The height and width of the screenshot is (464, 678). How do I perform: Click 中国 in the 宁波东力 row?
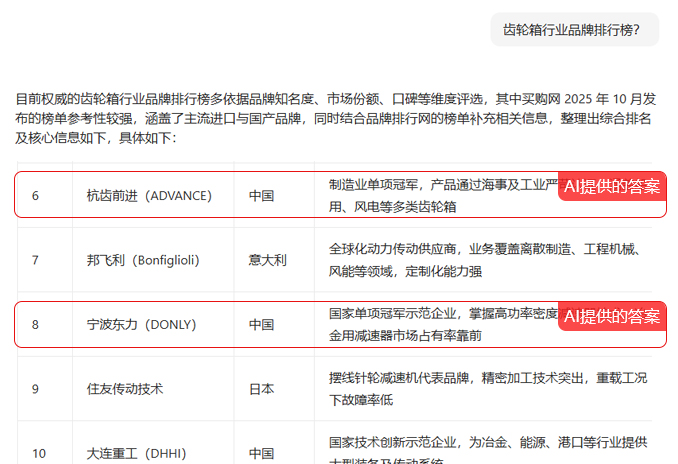261,325
